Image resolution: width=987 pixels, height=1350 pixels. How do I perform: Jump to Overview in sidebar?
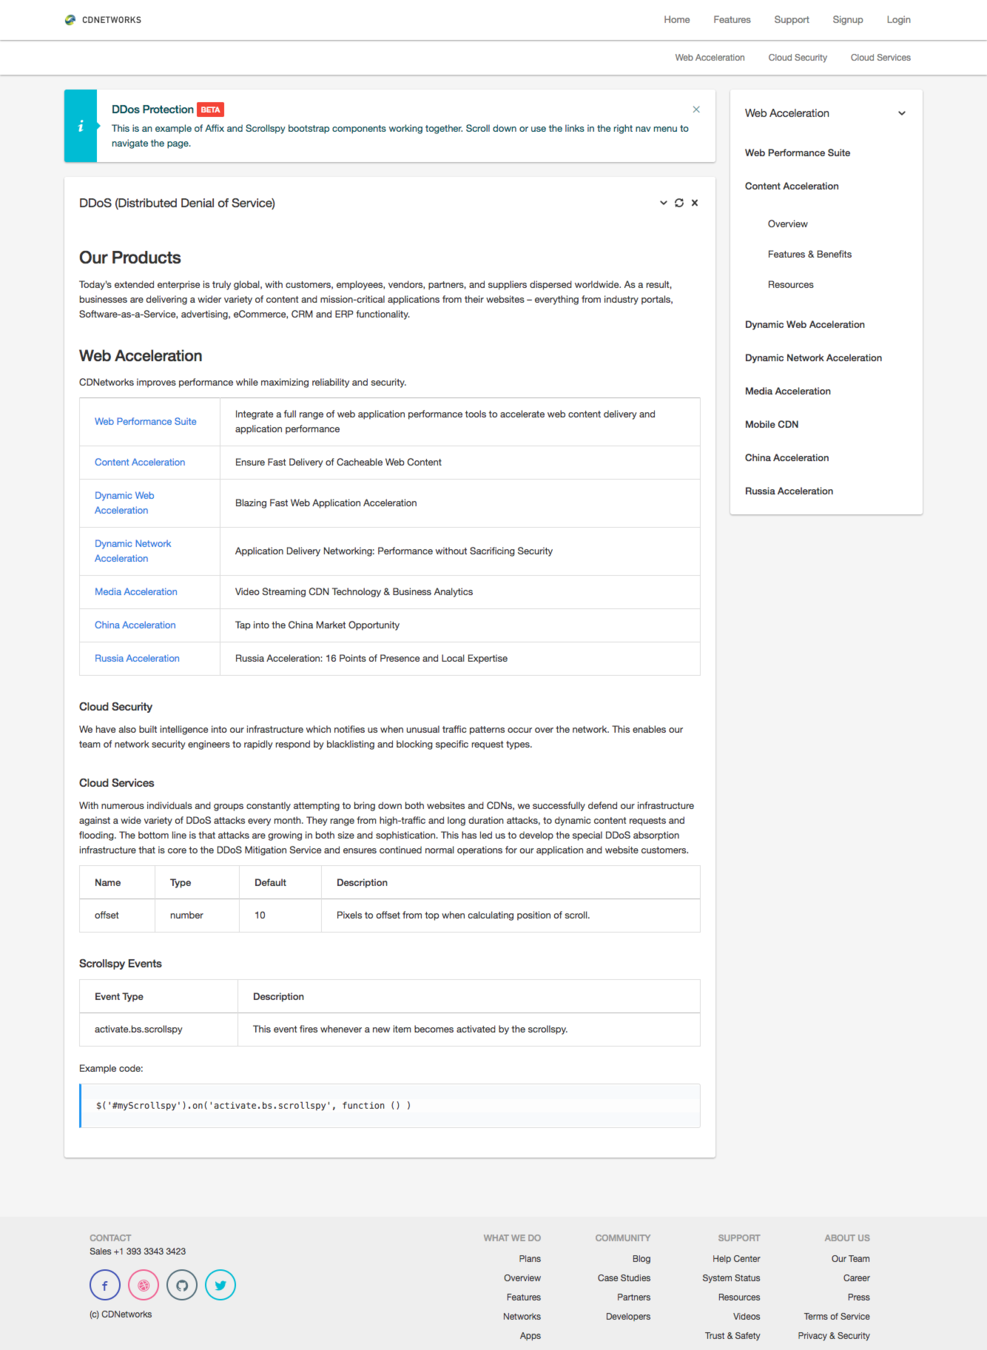788,224
